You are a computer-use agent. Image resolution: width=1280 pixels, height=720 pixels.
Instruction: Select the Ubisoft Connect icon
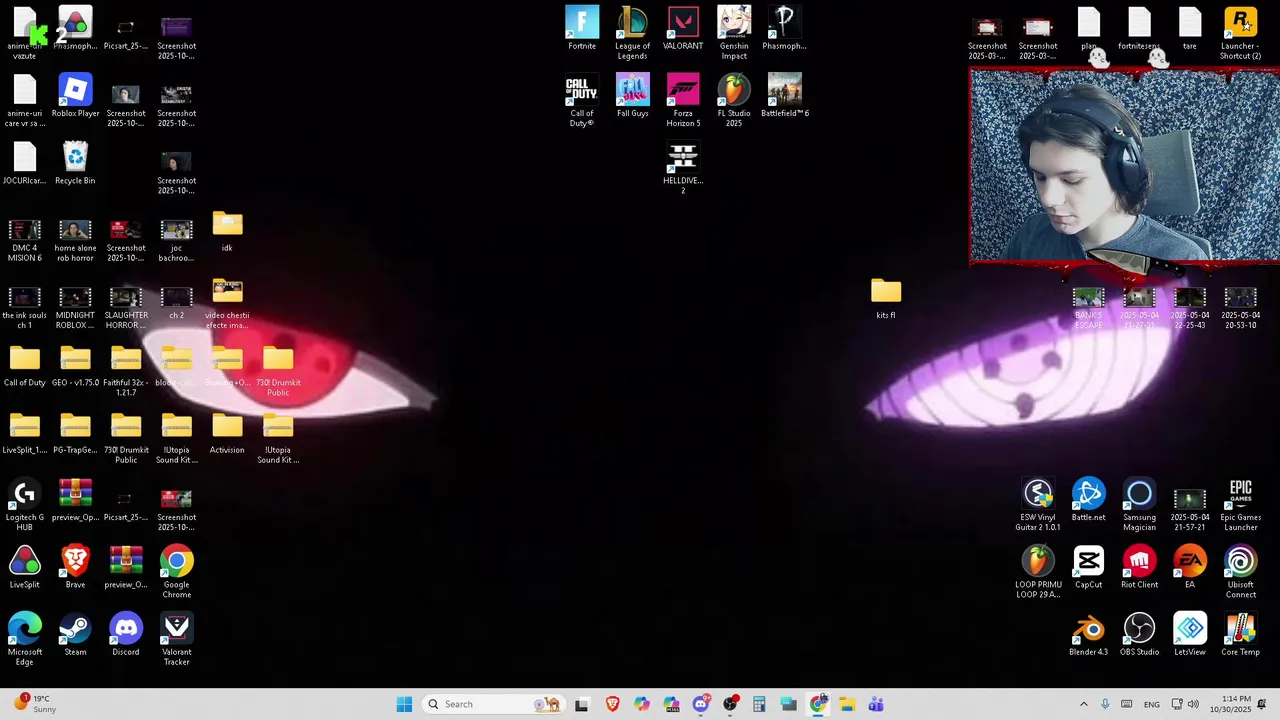[x=1240, y=573]
